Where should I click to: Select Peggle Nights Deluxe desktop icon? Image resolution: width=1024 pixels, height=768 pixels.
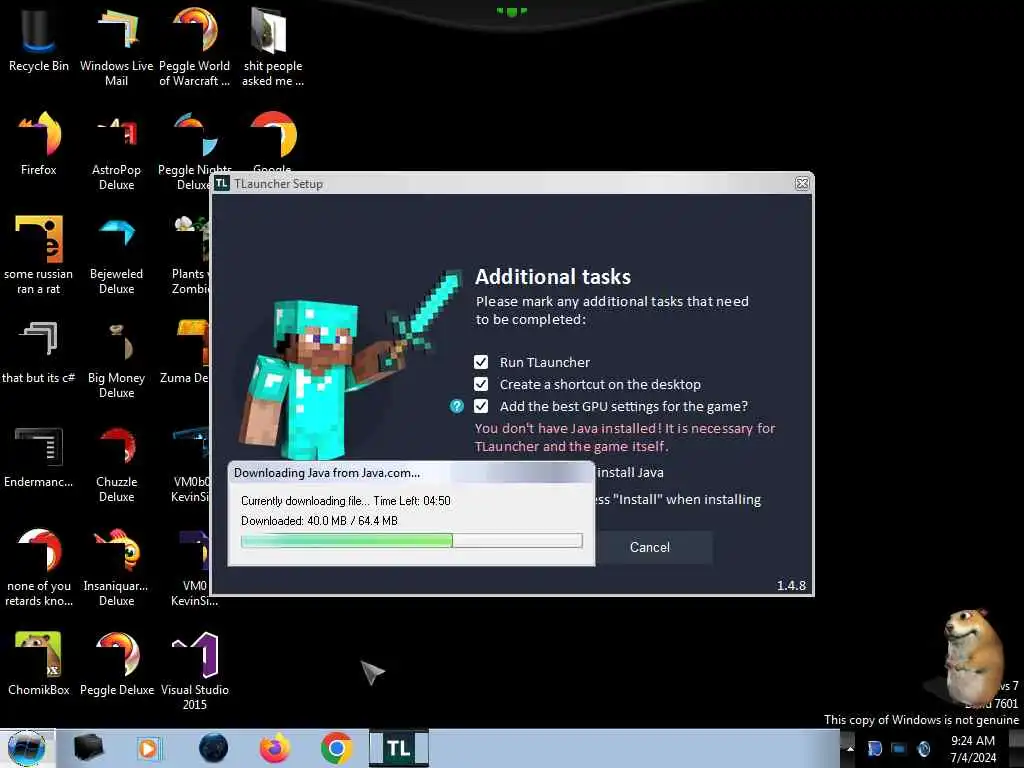click(x=189, y=150)
